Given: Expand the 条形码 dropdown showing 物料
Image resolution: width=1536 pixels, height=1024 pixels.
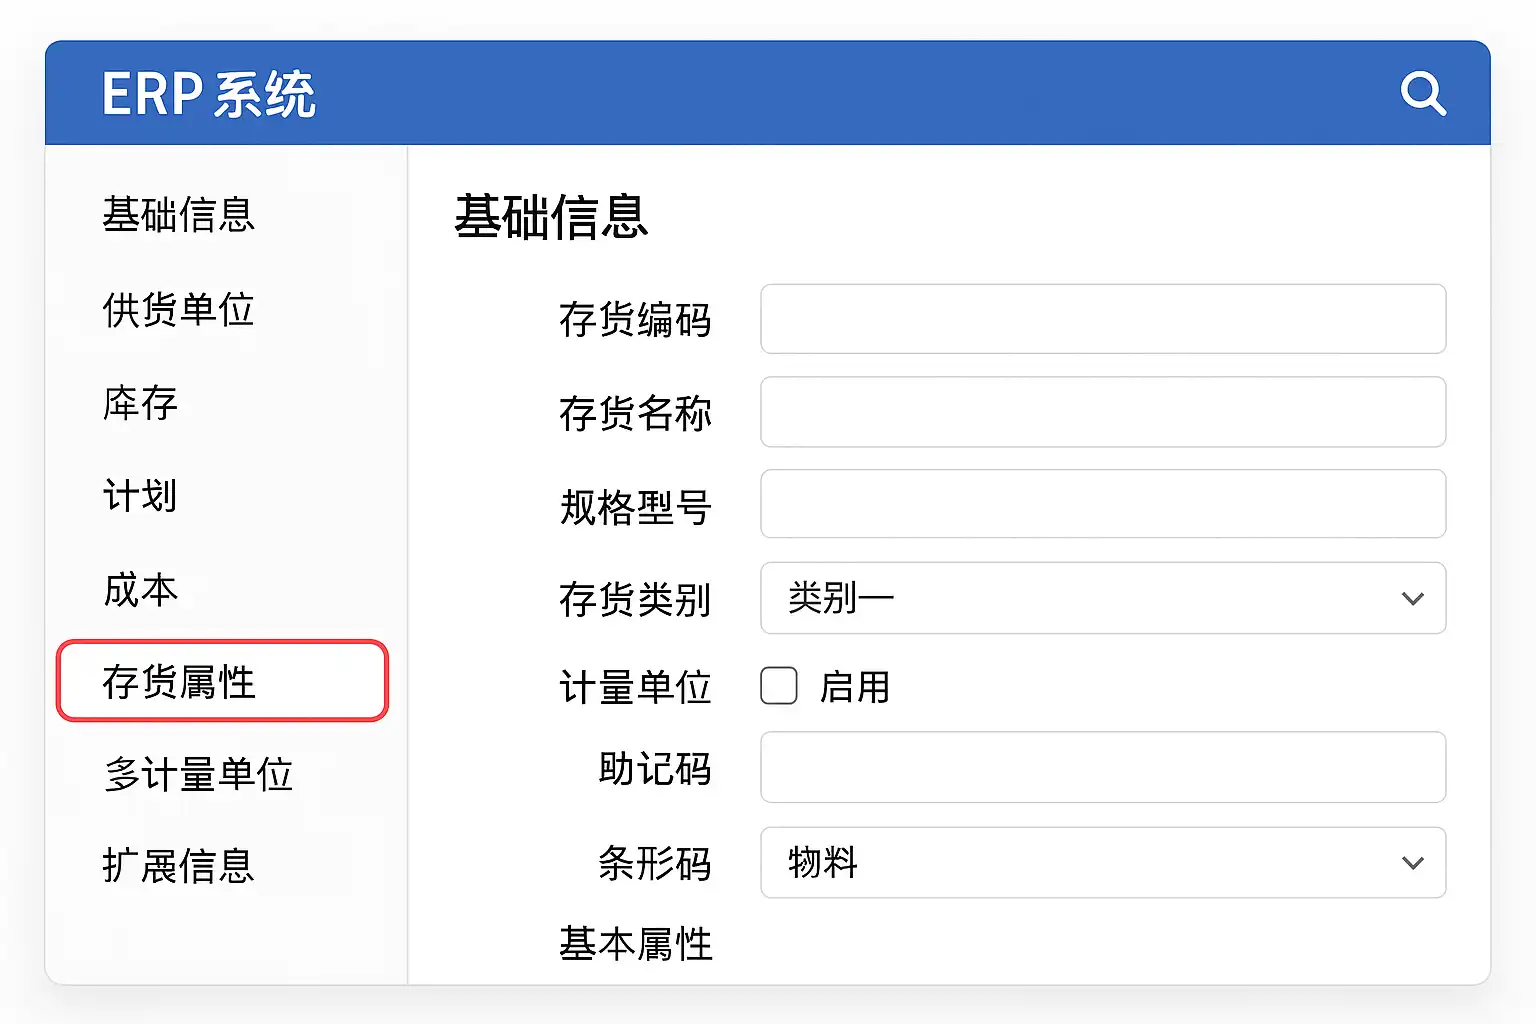Looking at the screenshot, I should 1102,862.
